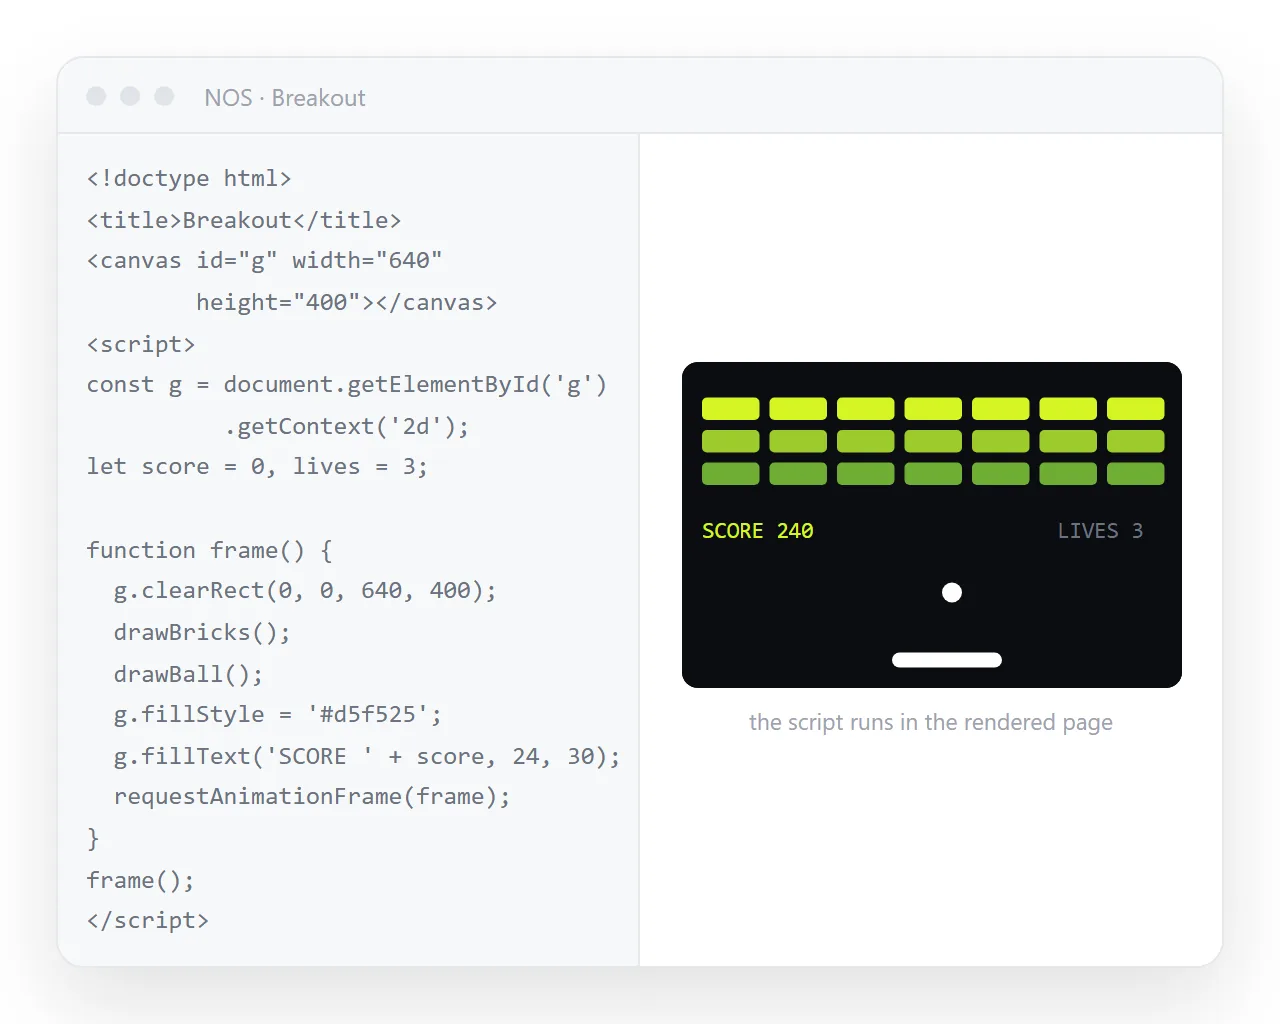
Task: Click the white ball in the game canvas
Action: point(952,593)
